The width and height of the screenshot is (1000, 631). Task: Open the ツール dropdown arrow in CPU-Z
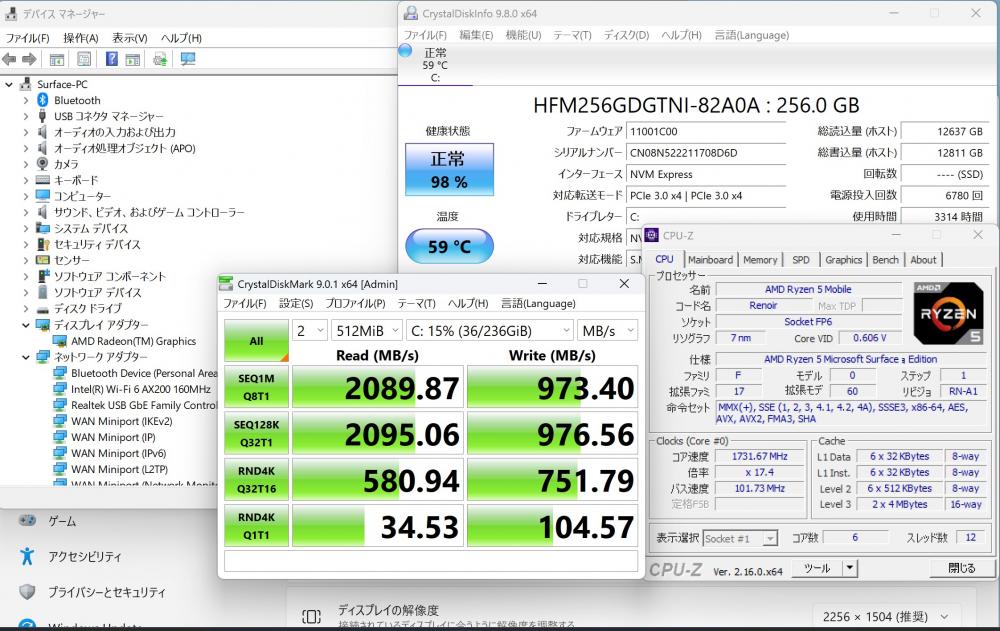click(x=849, y=567)
